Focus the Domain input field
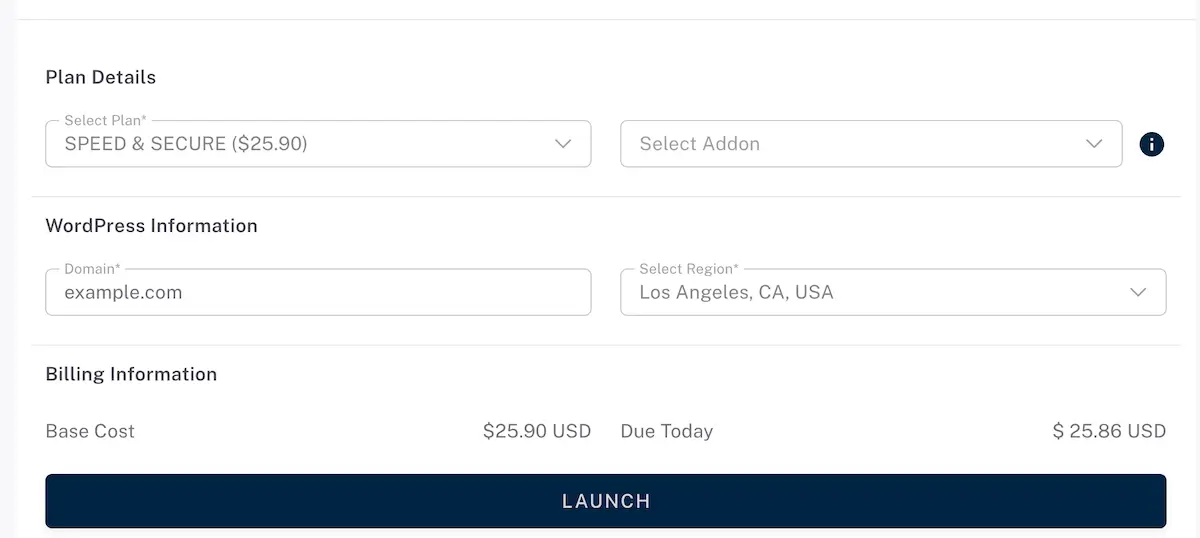This screenshot has width=1200, height=538. (x=318, y=292)
